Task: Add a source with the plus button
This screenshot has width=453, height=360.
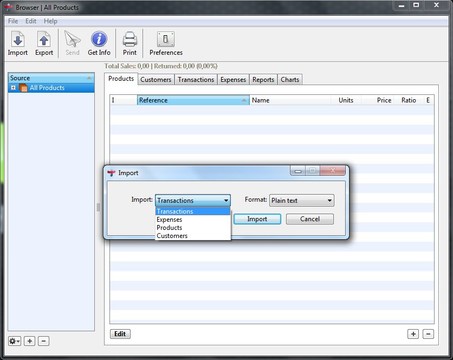Action: click(30, 341)
